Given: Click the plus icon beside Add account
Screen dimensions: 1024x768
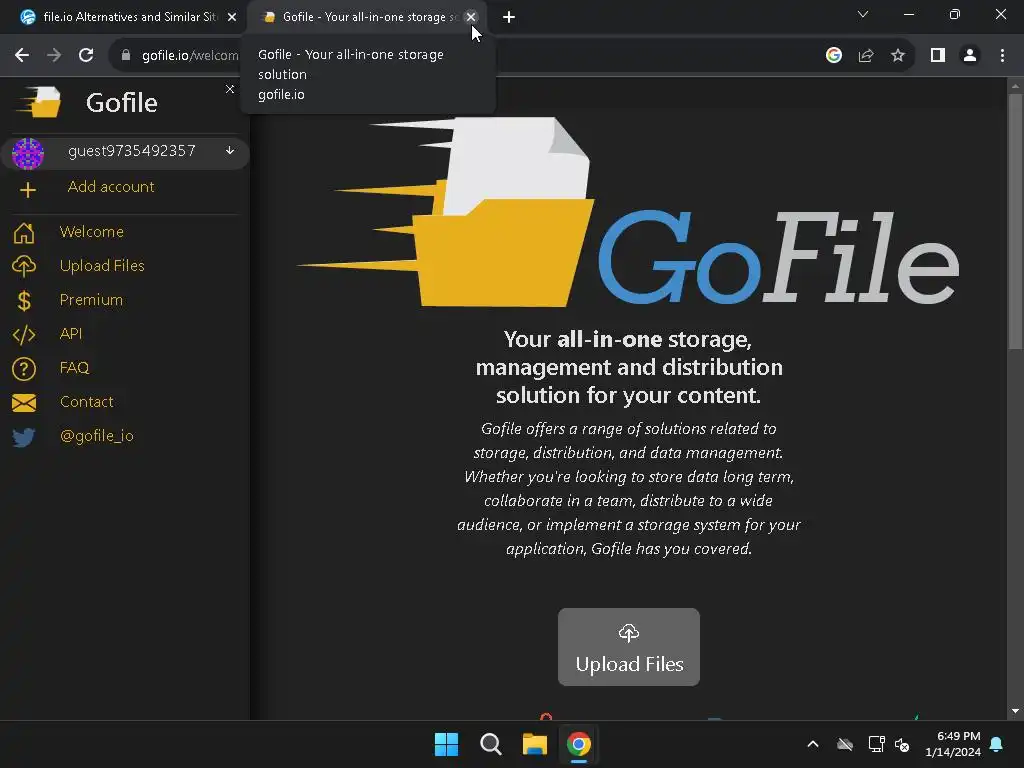Looking at the screenshot, I should click(x=27, y=190).
